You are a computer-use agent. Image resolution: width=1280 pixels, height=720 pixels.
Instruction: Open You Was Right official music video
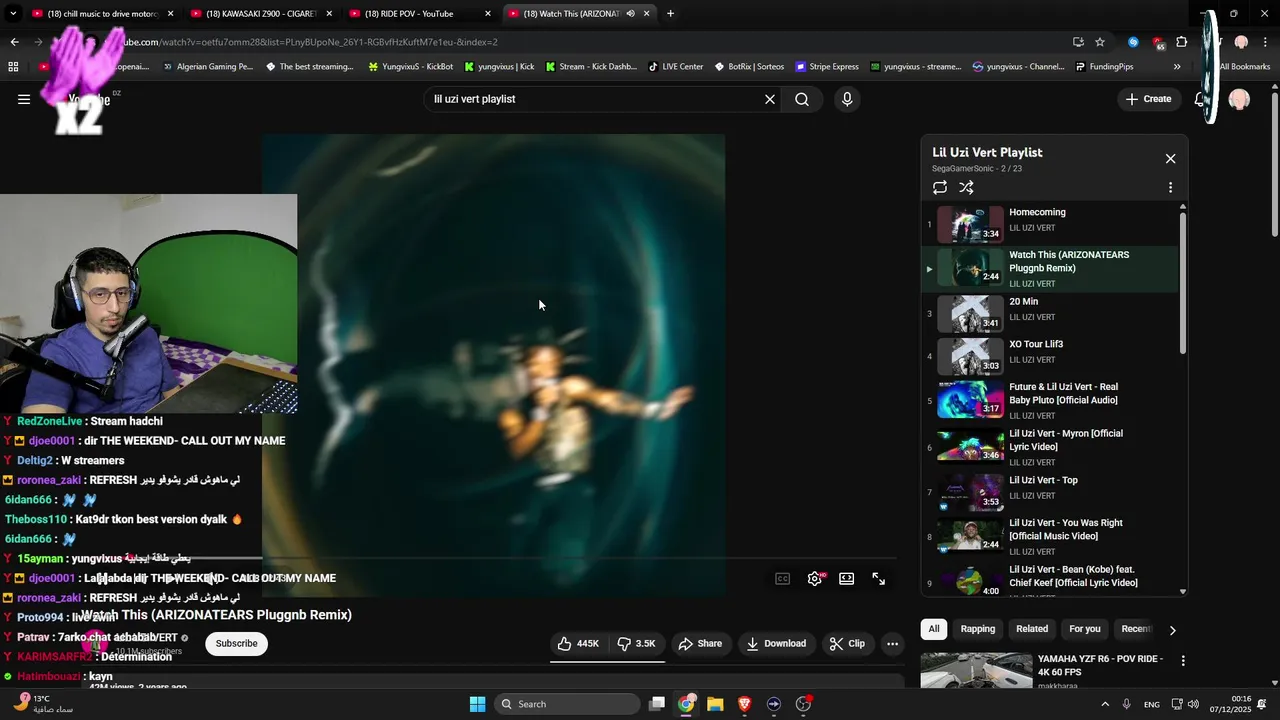1050,536
